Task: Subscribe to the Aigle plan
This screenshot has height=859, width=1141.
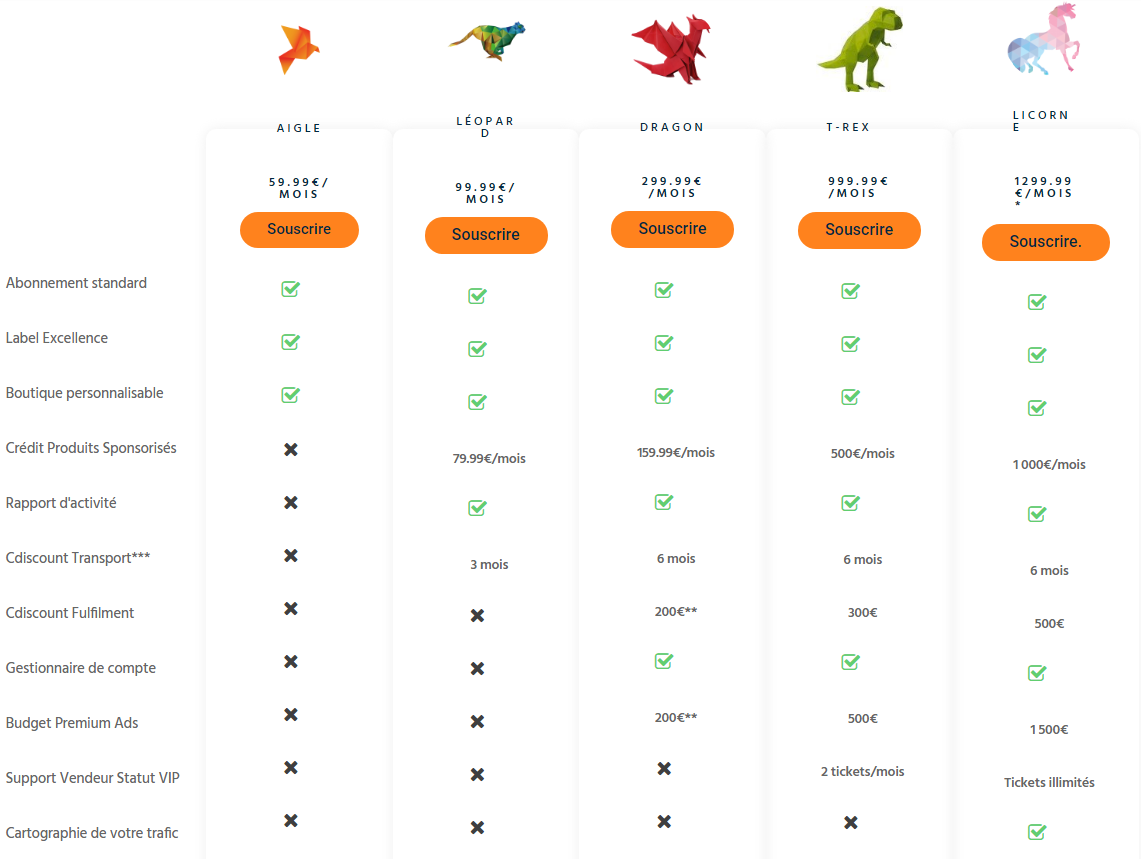Action: [299, 229]
